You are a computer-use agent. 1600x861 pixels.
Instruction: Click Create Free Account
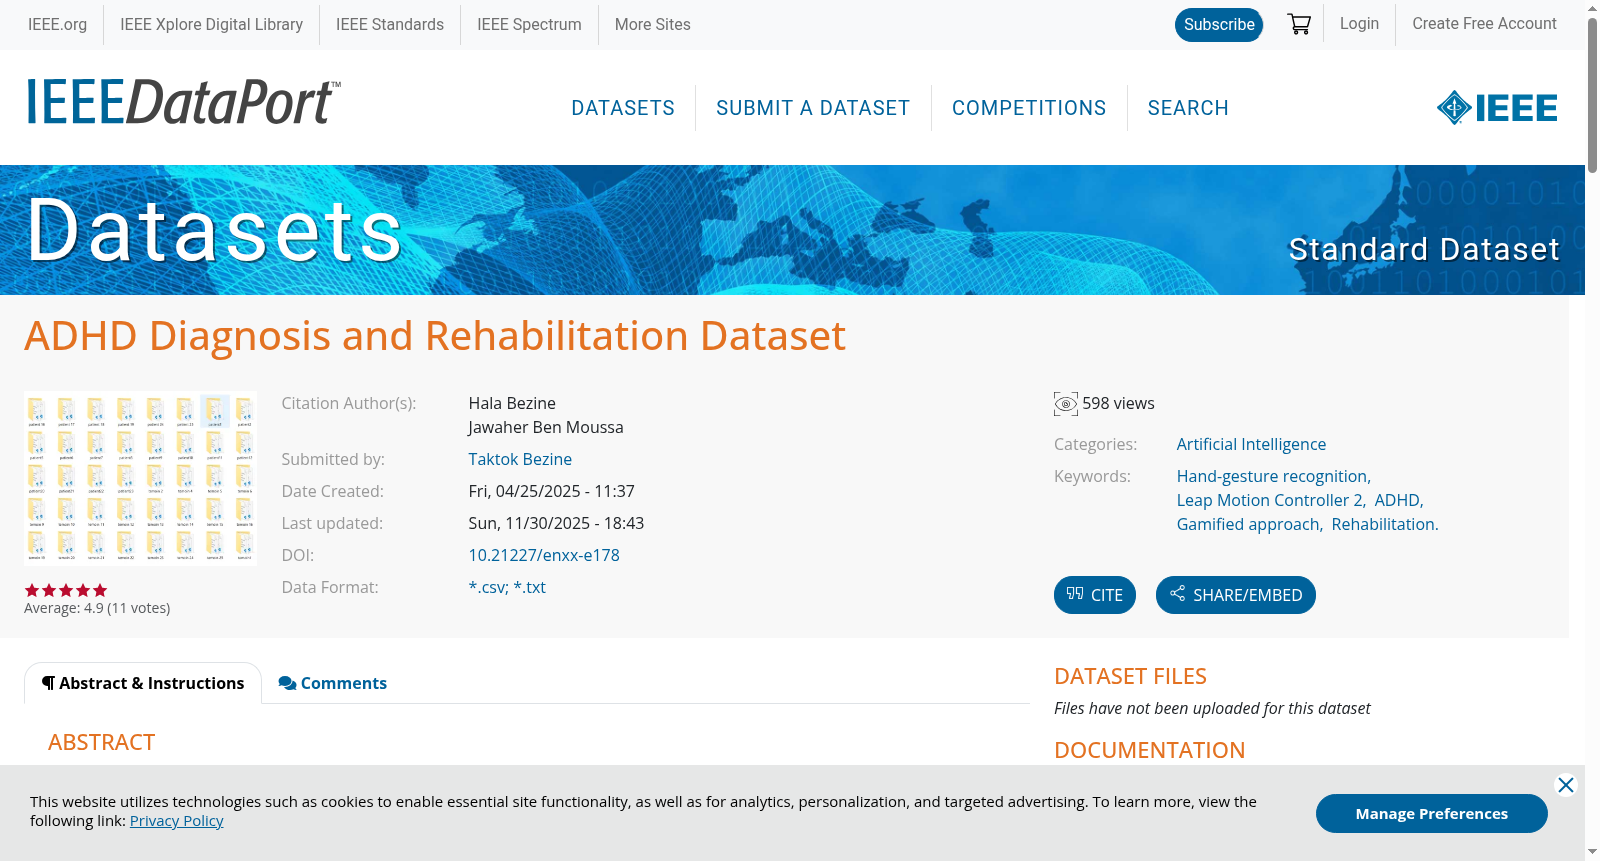(1484, 23)
